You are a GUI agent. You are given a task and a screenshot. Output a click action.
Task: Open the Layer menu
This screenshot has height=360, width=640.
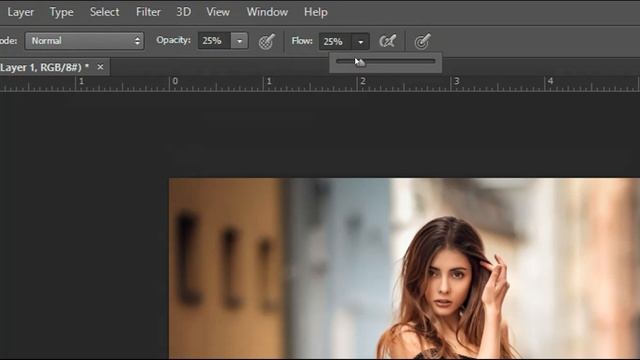20,12
